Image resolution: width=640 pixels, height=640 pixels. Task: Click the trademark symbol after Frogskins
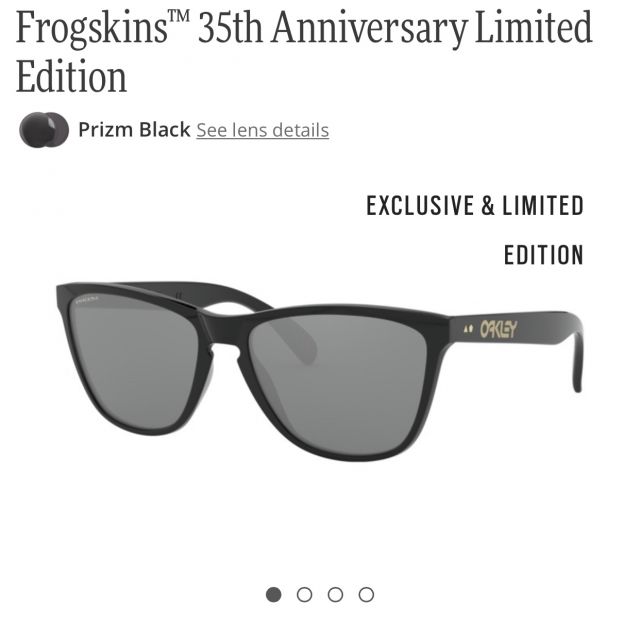[179, 16]
